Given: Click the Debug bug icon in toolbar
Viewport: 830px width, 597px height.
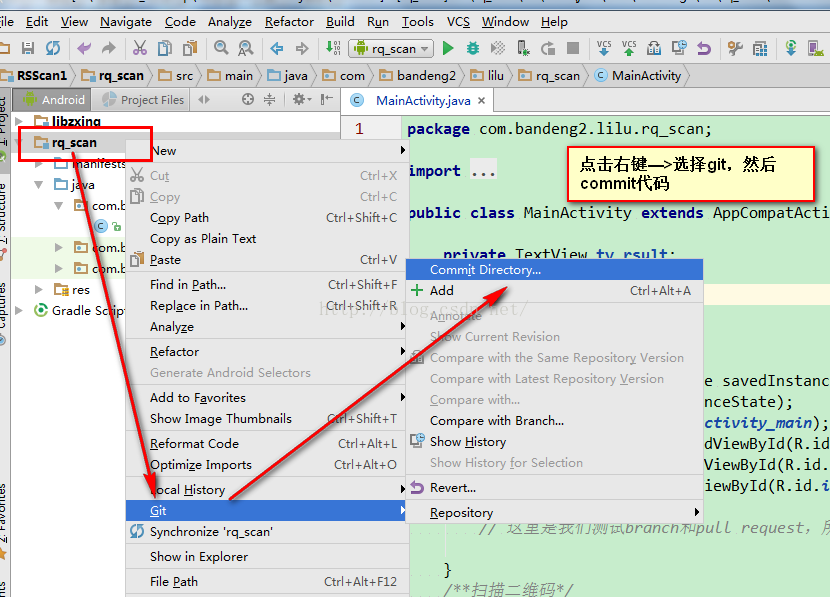Looking at the screenshot, I should tap(472, 48).
